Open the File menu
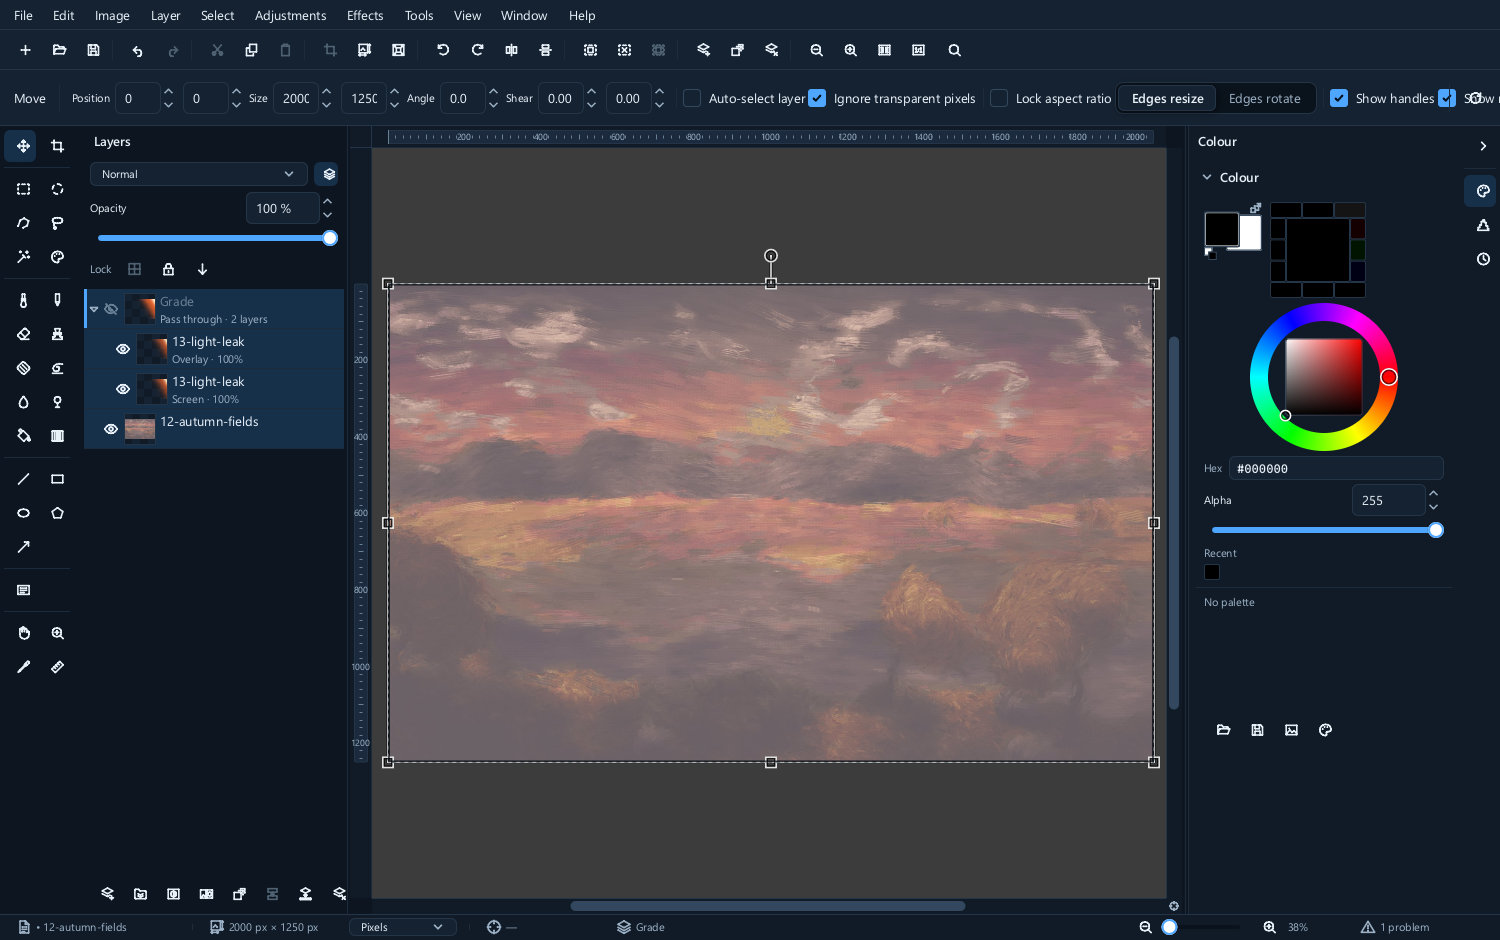Image resolution: width=1500 pixels, height=940 pixels. coord(23,15)
